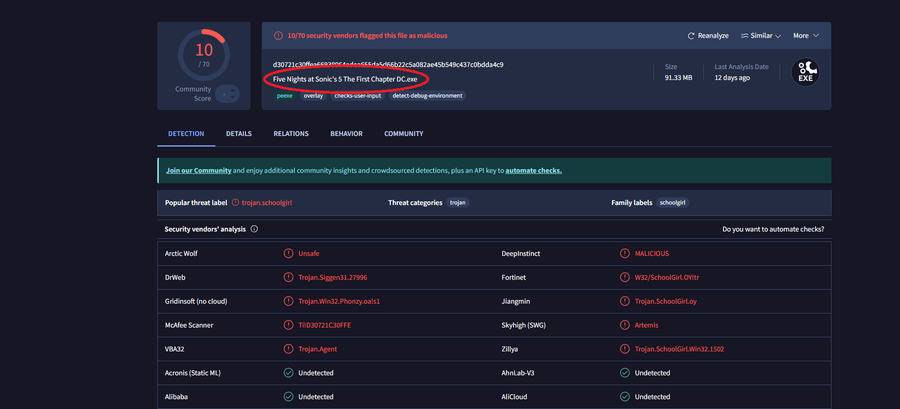Click the info icon beside Security vendors' analysis
The width and height of the screenshot is (900, 409).
coord(254,229)
